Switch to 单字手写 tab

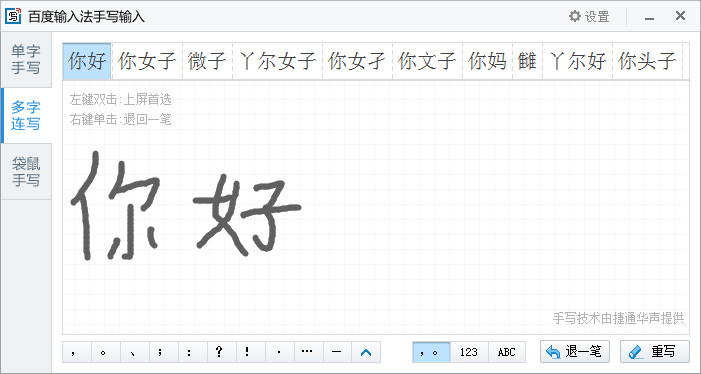click(x=26, y=60)
